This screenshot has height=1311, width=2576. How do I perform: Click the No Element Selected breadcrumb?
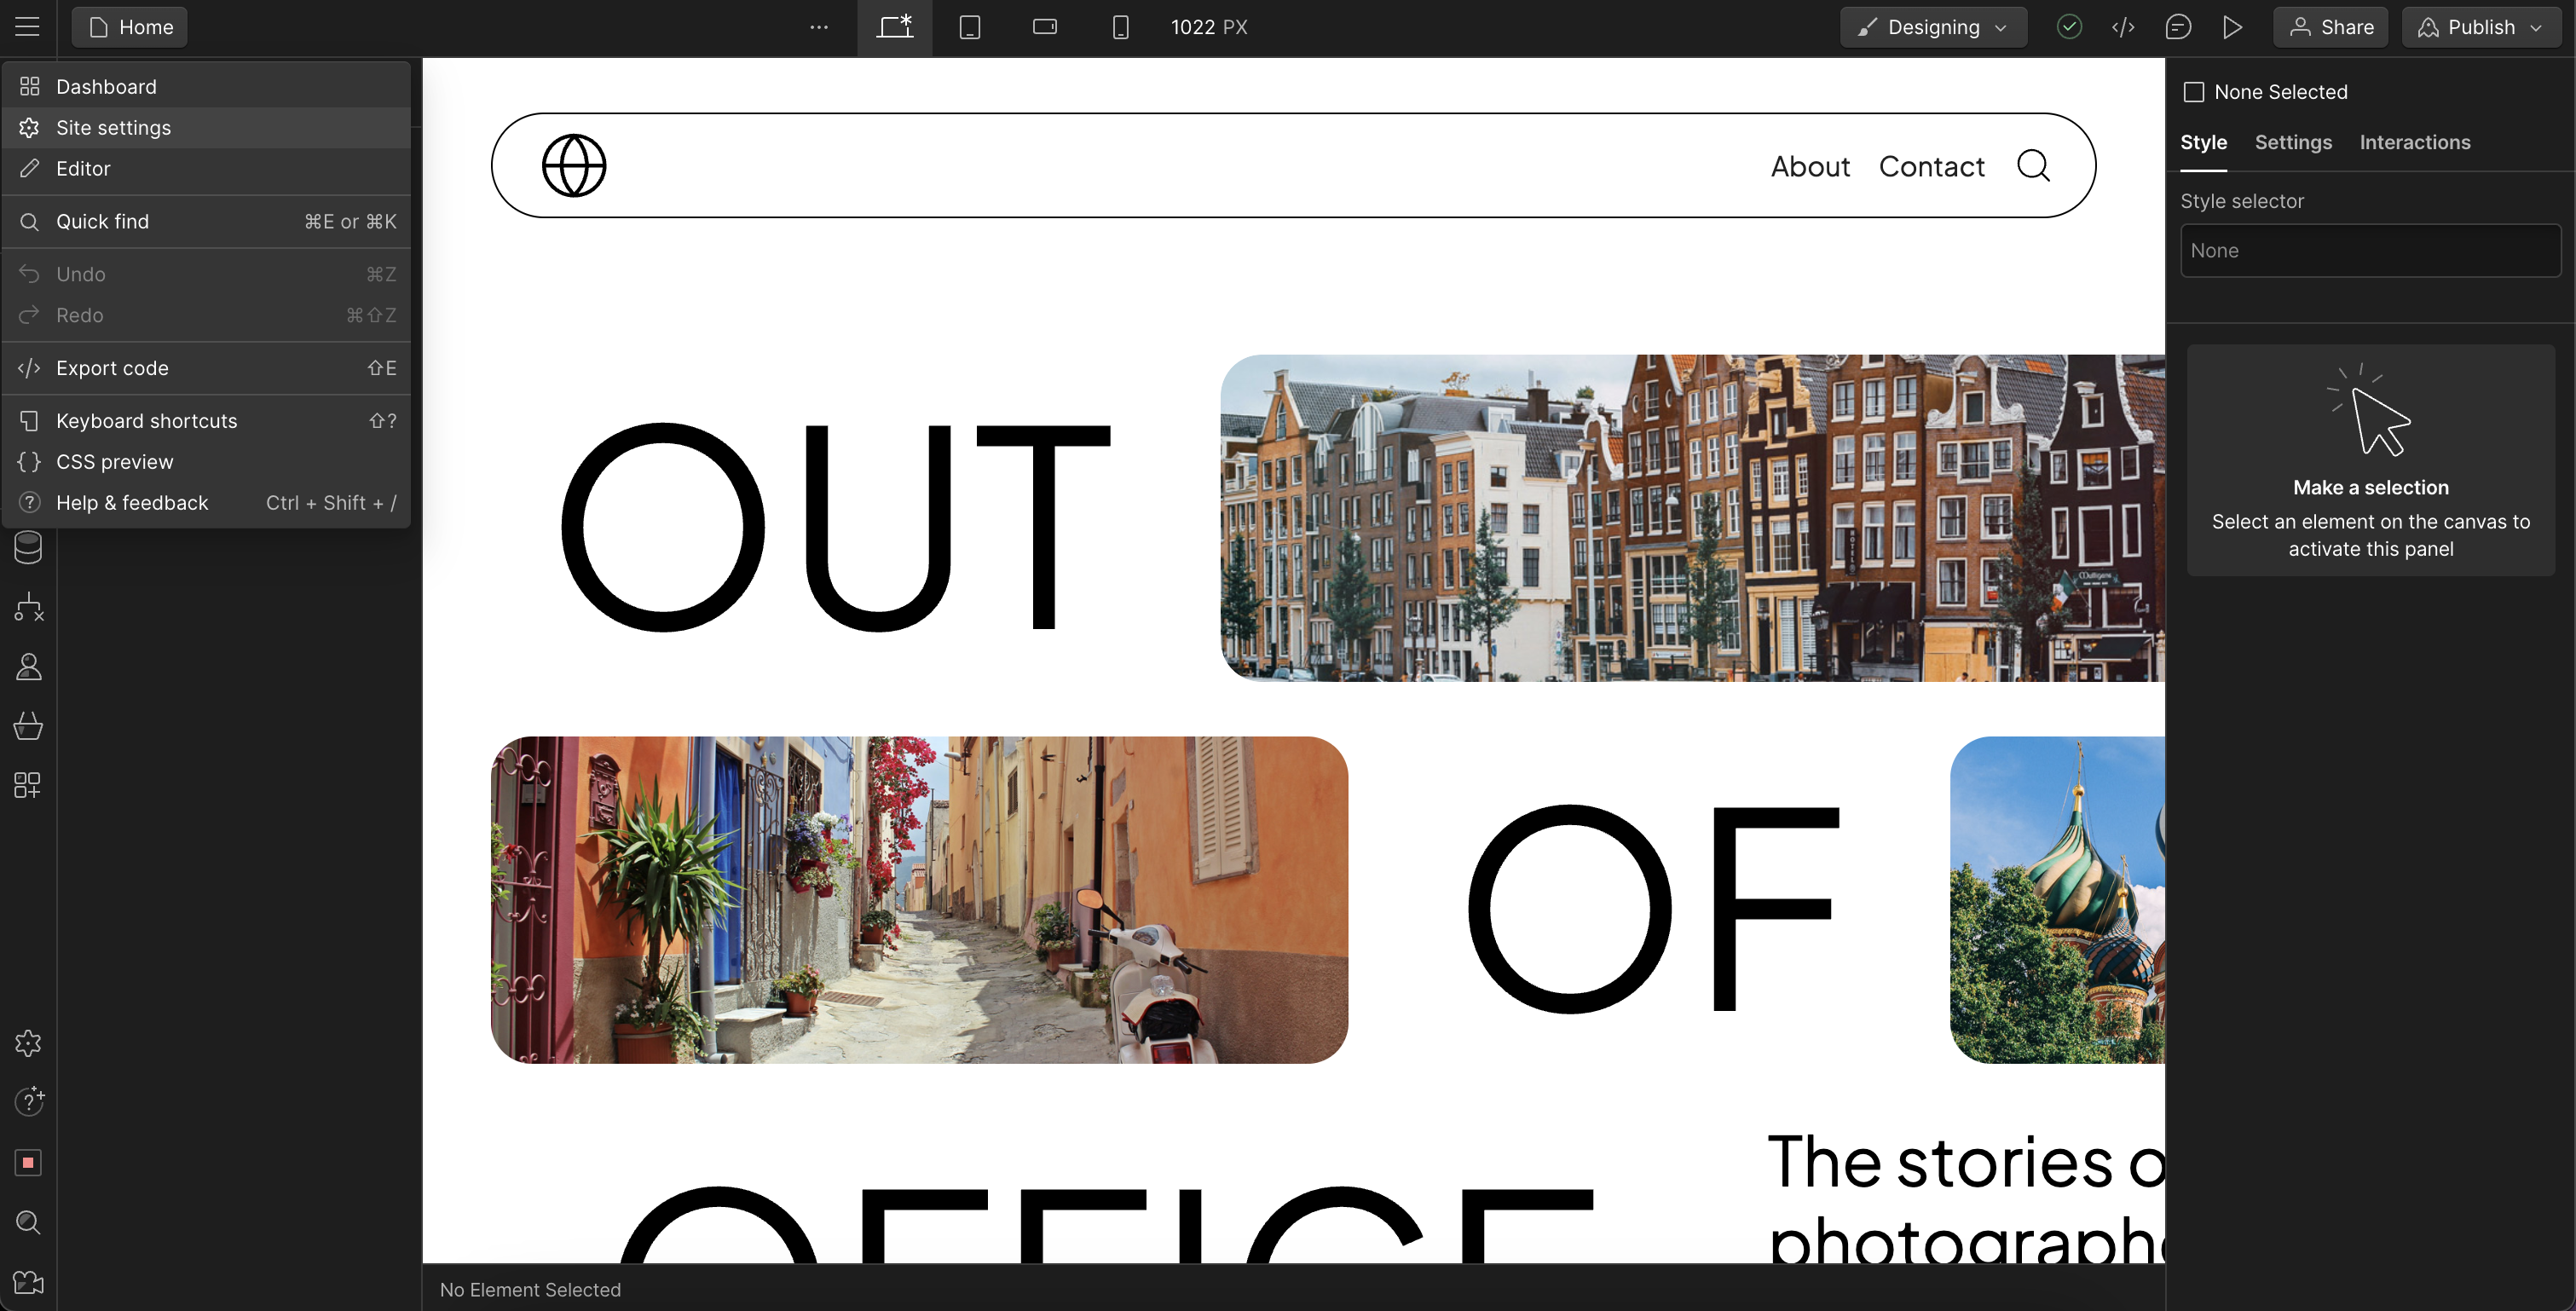530,1290
